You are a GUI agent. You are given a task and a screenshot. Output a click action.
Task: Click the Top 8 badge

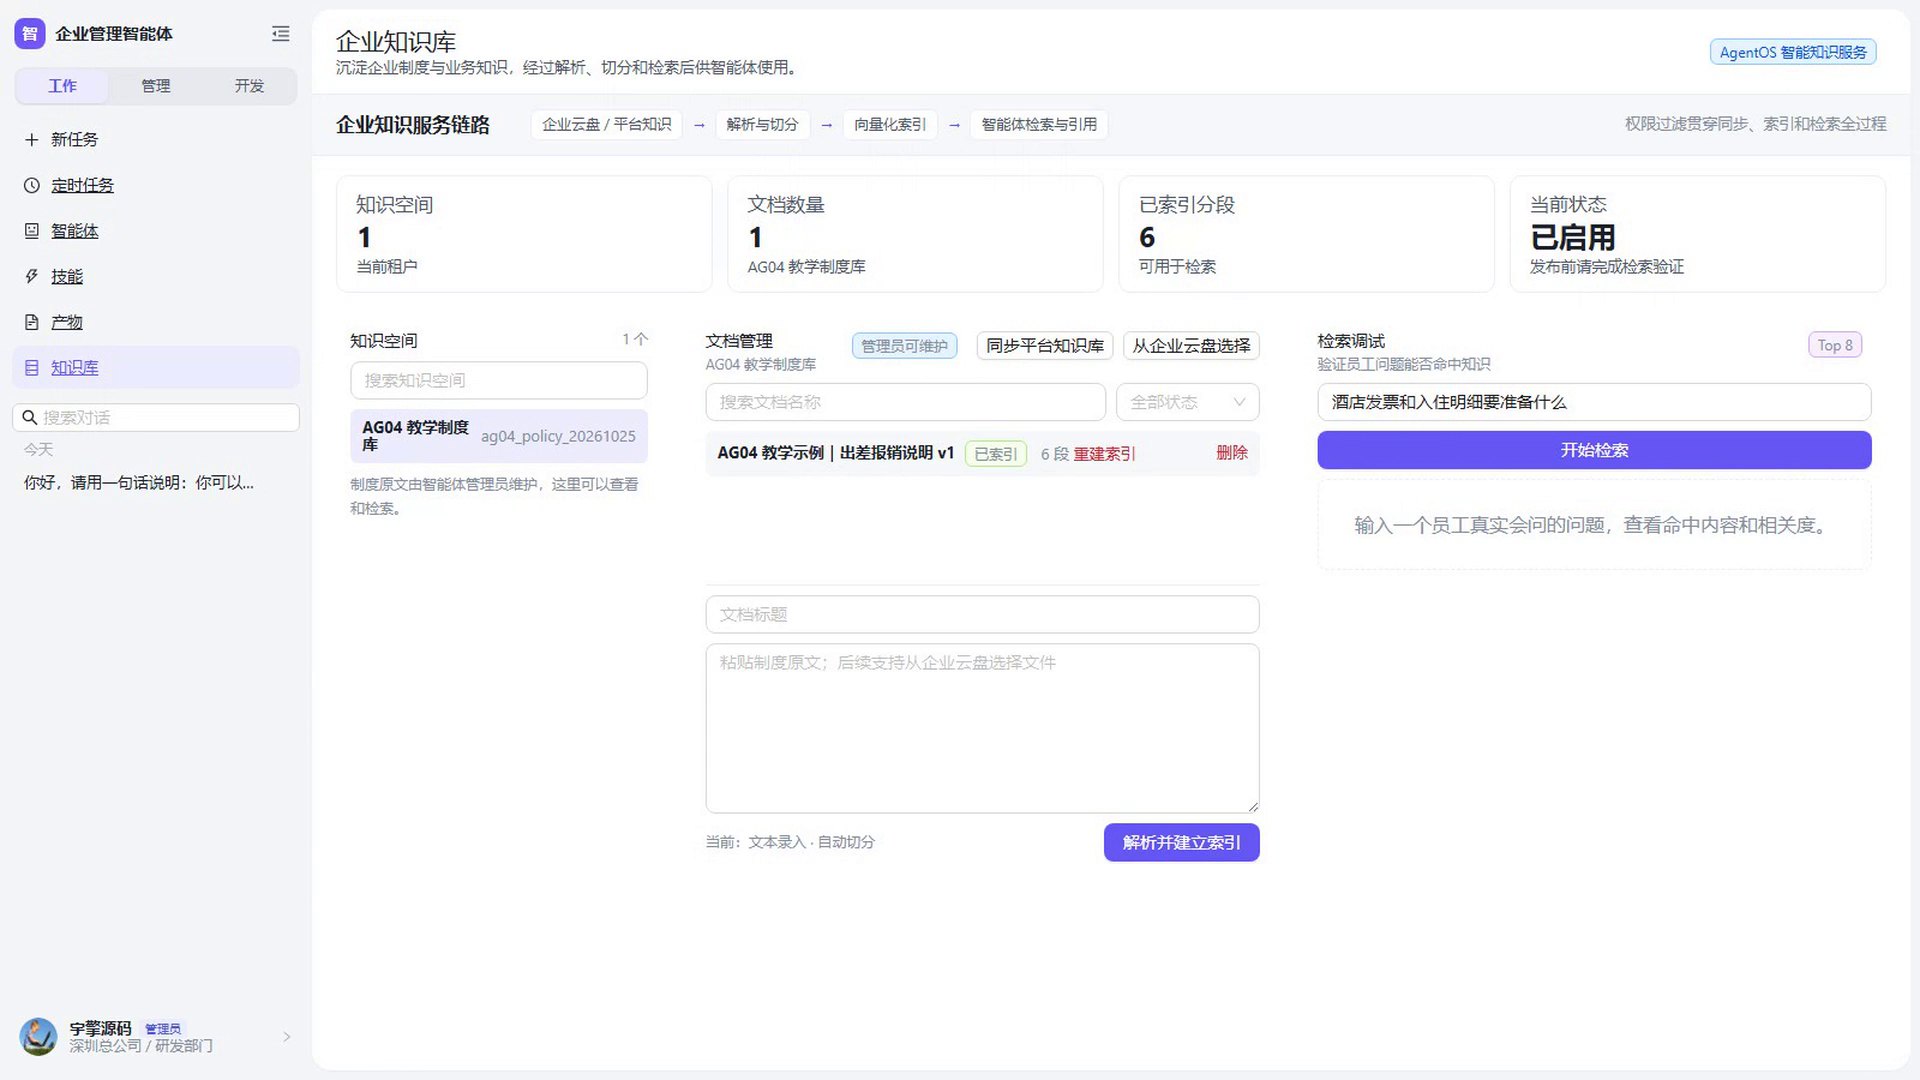1835,345
